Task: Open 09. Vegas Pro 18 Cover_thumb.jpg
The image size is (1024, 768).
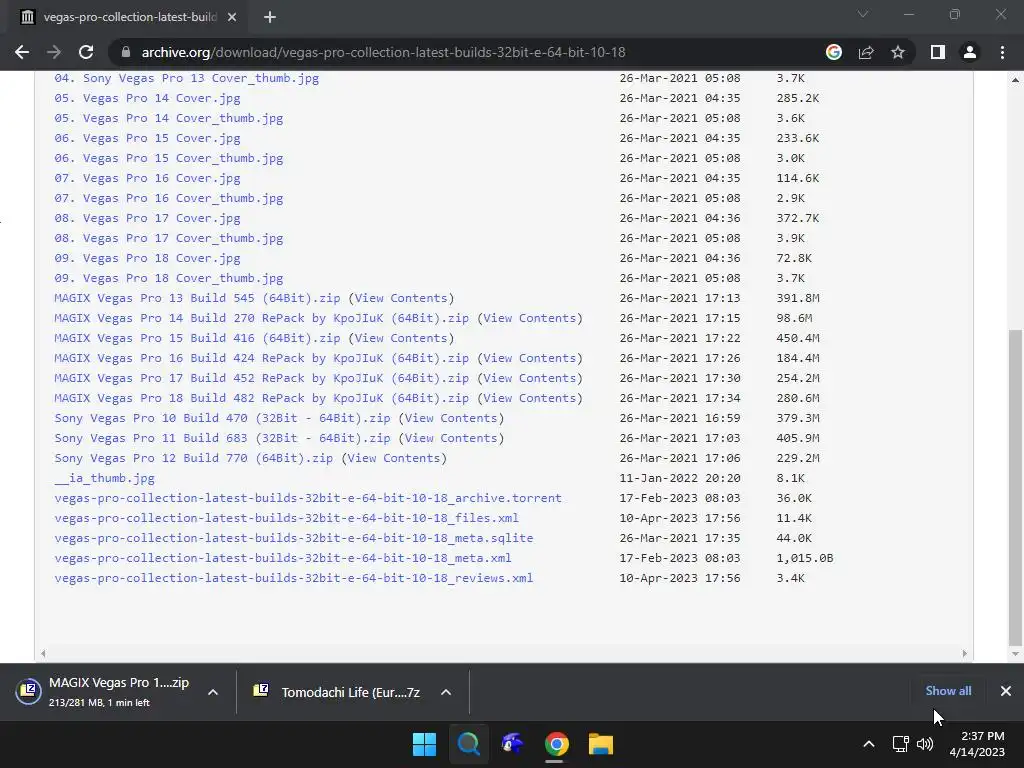Action: [x=168, y=278]
